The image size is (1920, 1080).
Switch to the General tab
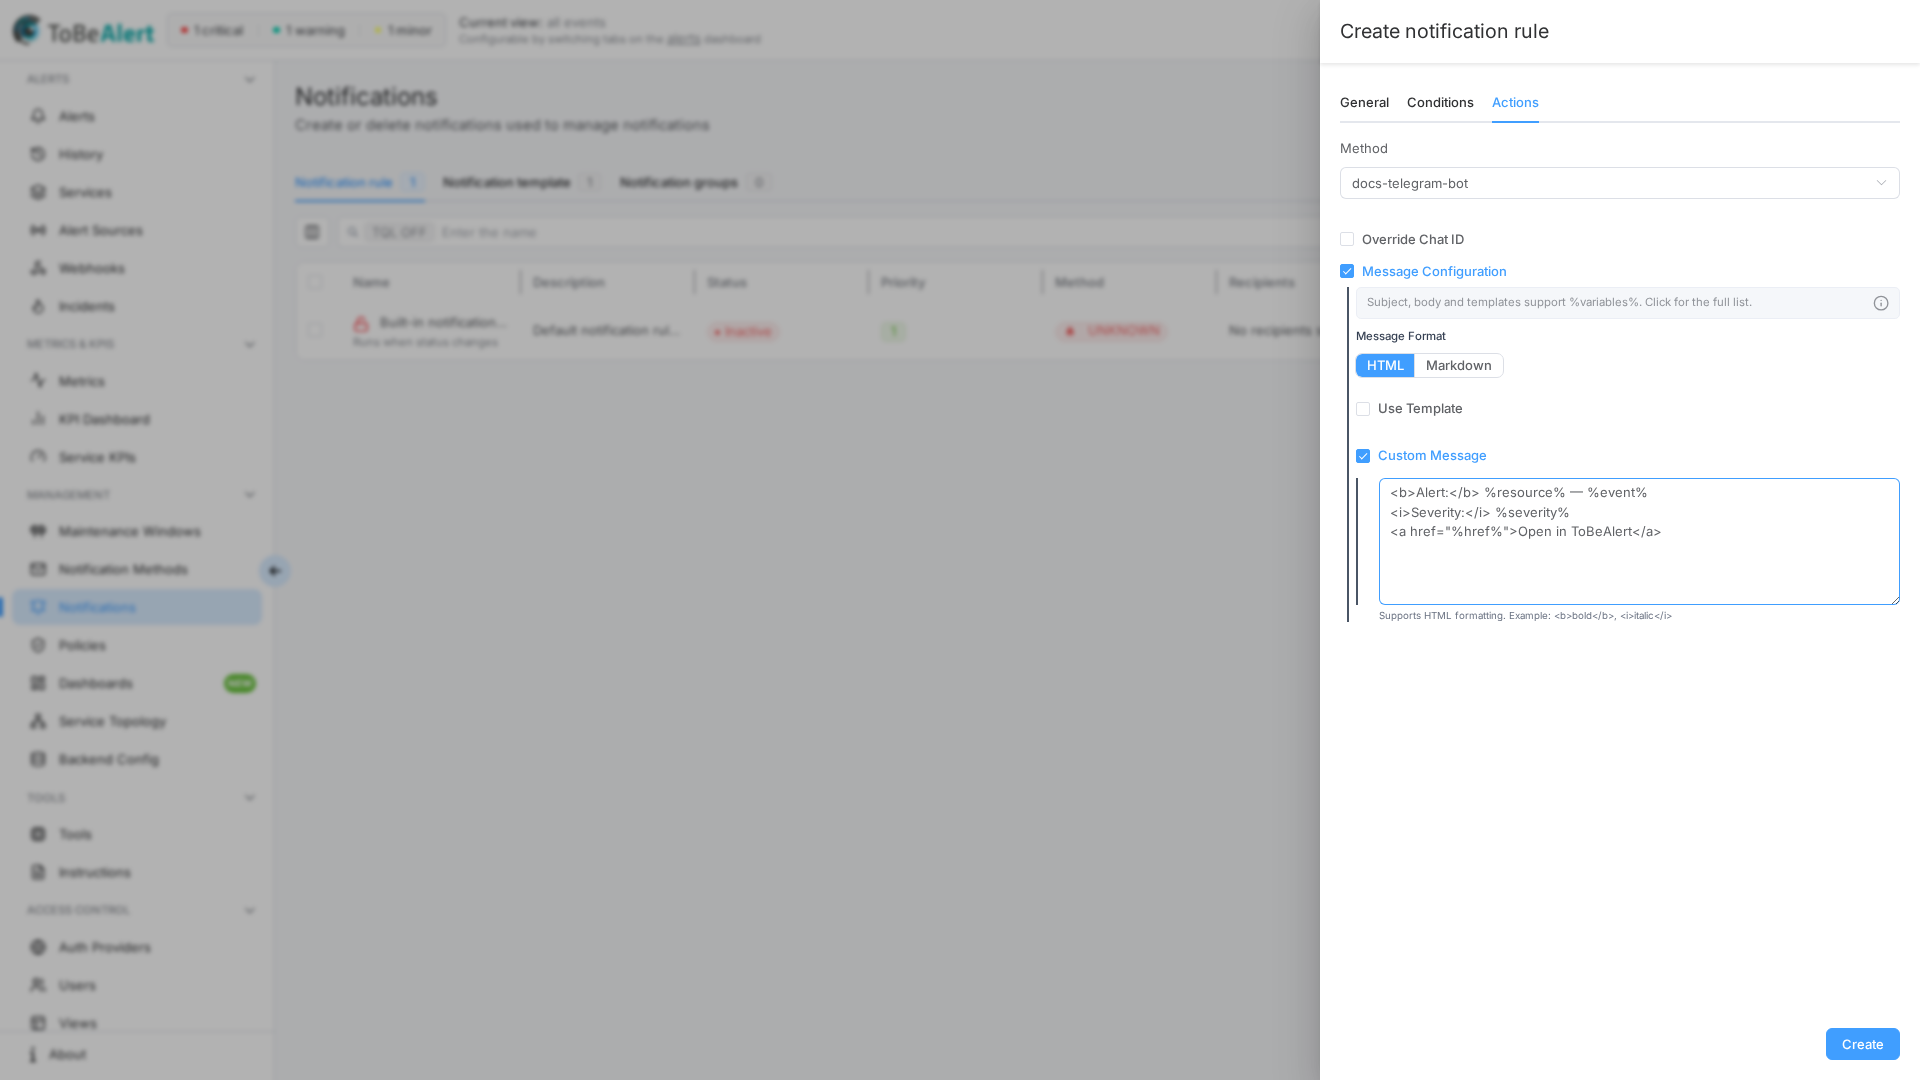tap(1364, 103)
